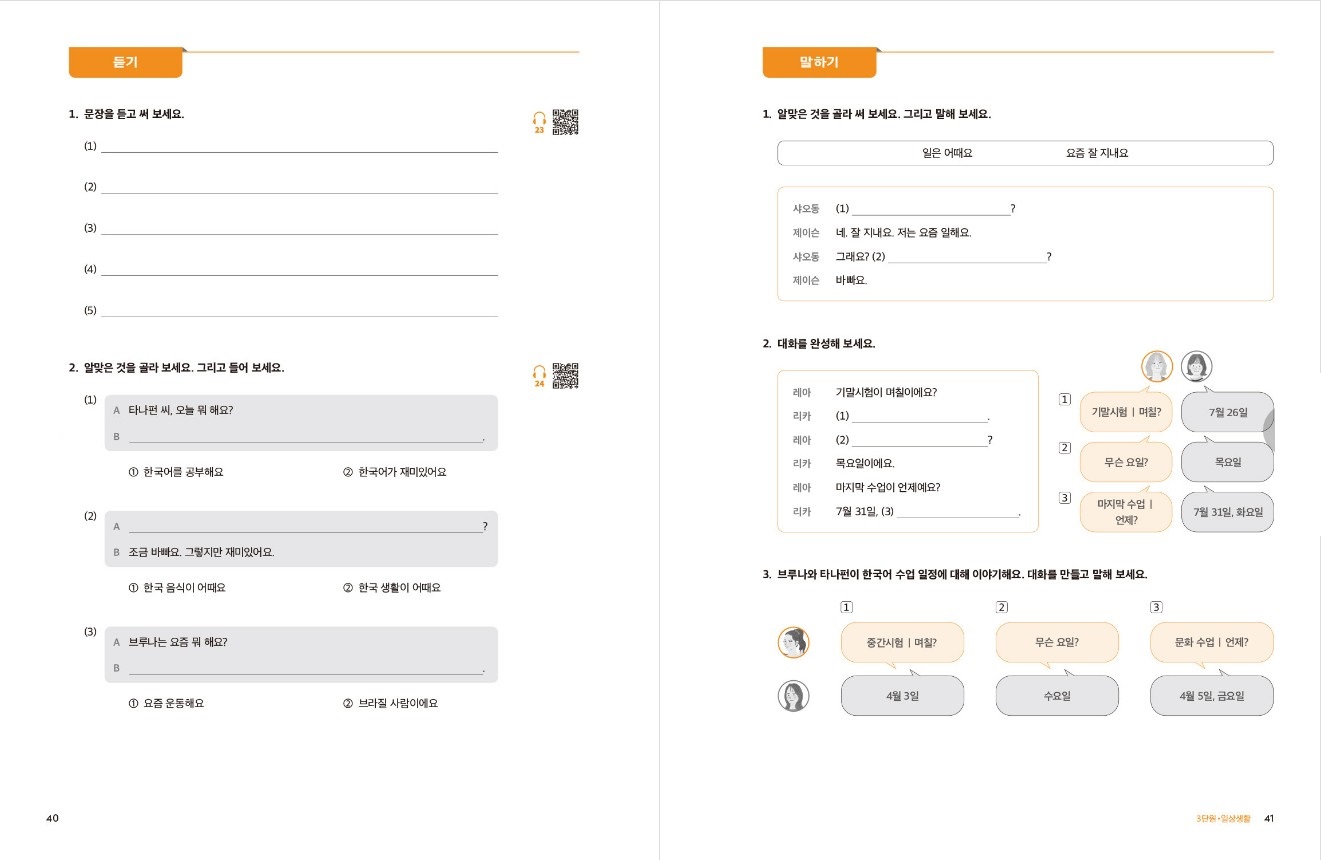
Task: Click the headphone audio icon numbered 24
Action: (x=537, y=373)
